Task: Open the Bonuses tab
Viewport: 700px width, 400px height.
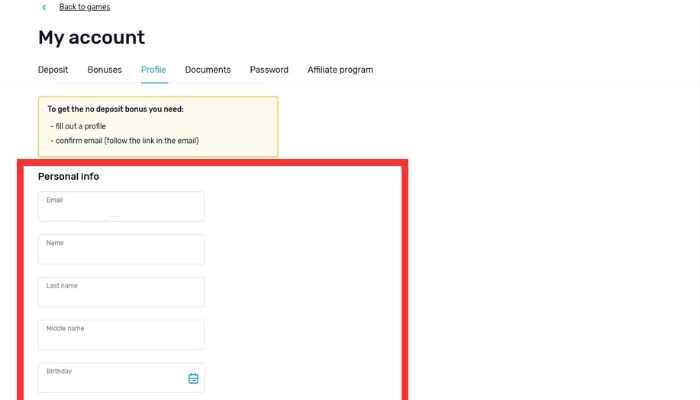Action: (x=104, y=70)
